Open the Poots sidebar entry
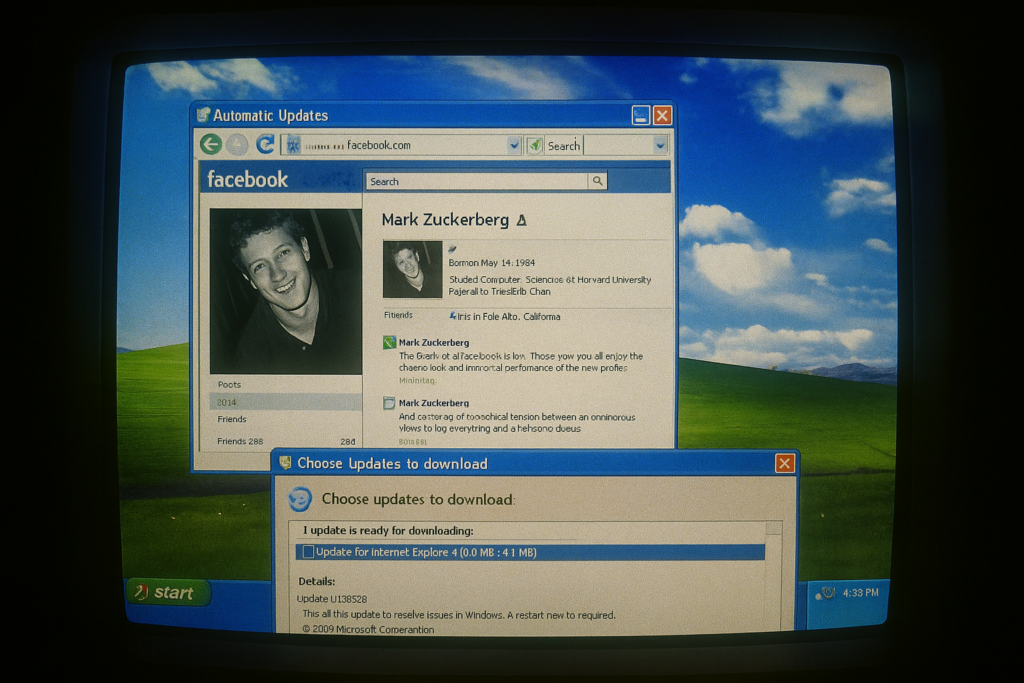This screenshot has height=683, width=1024. (x=229, y=385)
